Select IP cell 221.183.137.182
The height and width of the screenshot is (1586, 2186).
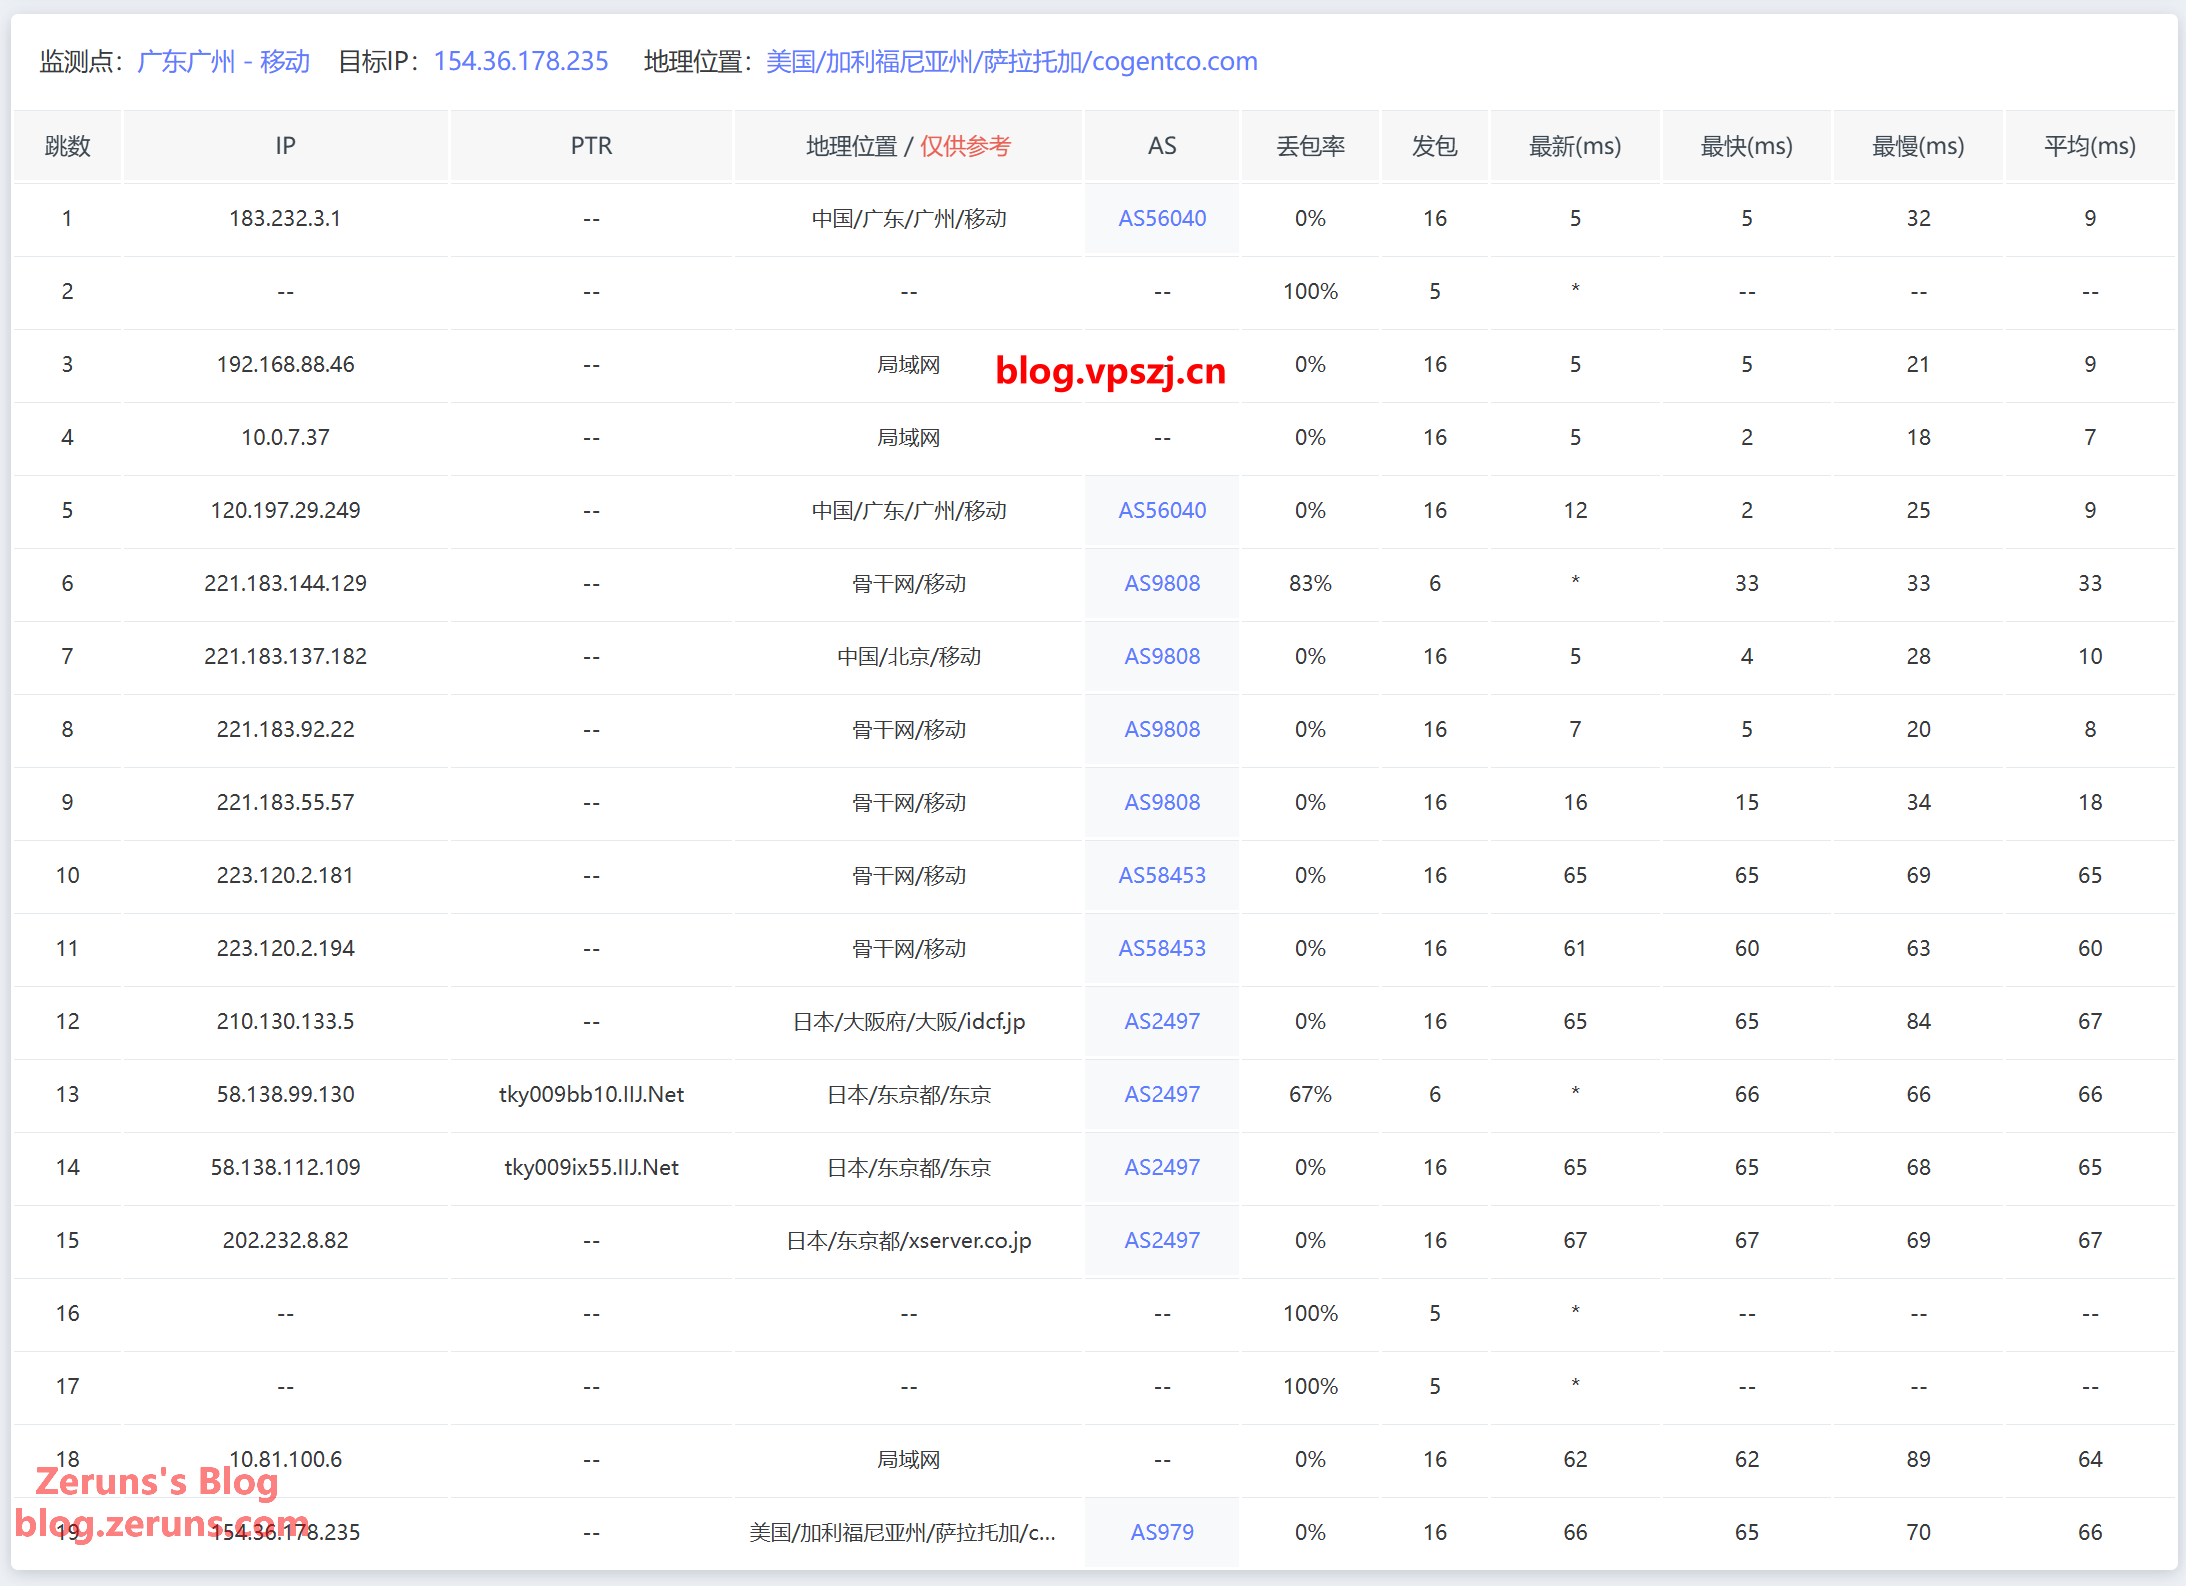click(x=285, y=656)
